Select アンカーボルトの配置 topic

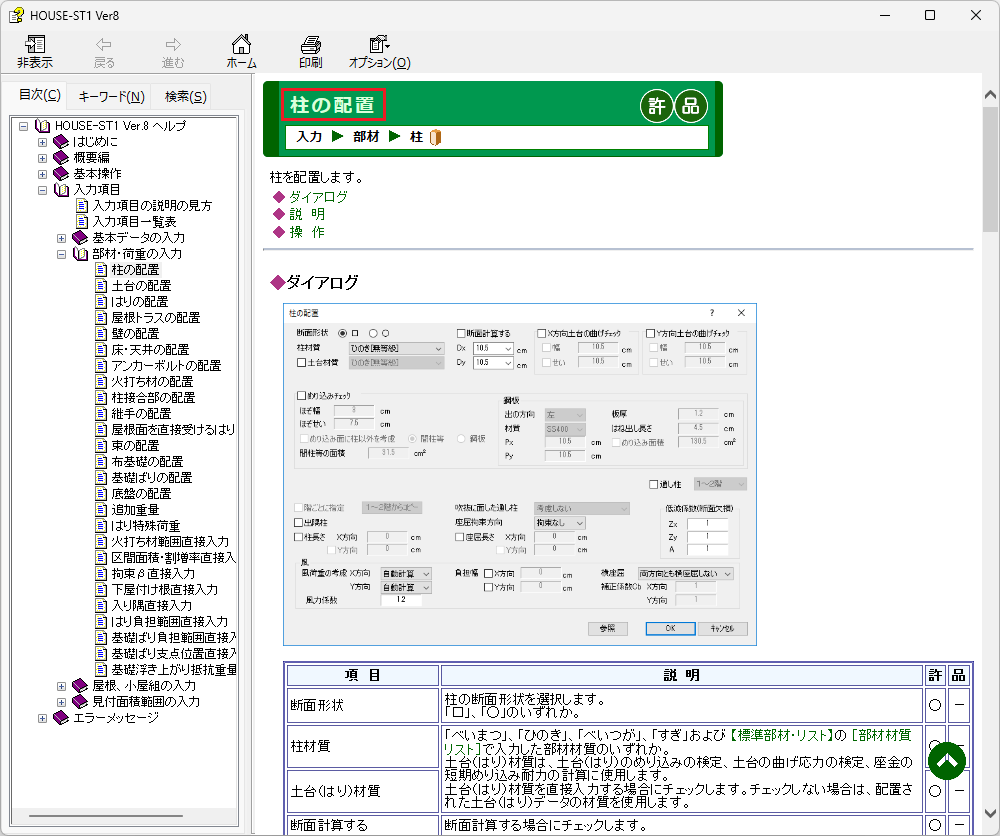[x=165, y=366]
